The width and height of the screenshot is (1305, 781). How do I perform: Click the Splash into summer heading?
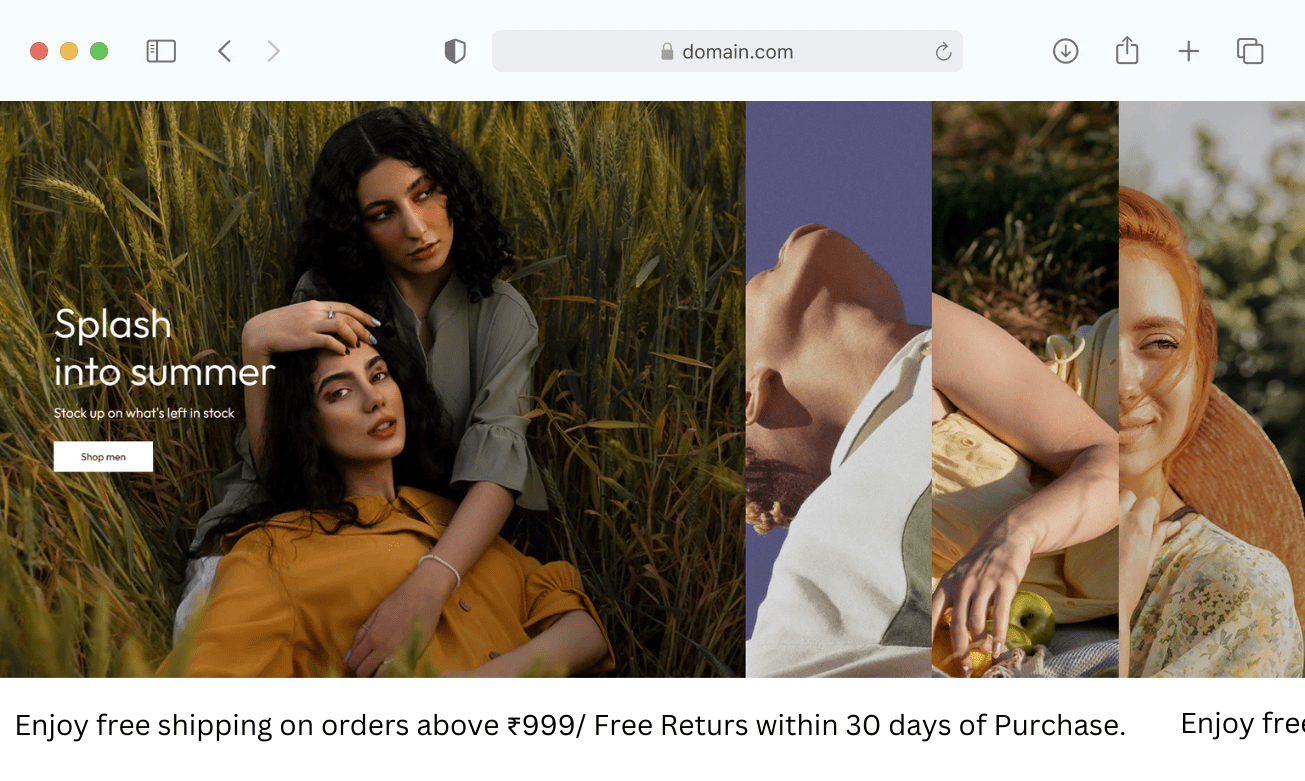pos(164,348)
